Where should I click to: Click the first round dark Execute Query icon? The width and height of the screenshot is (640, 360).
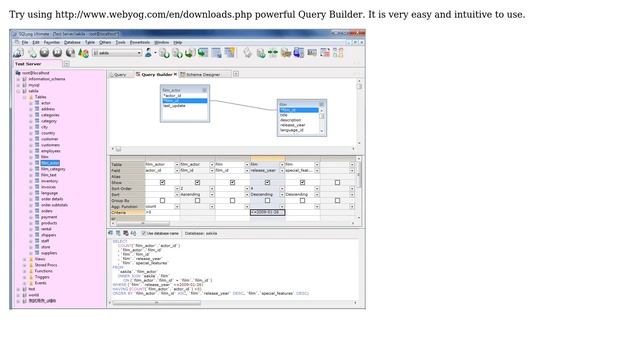(44, 53)
